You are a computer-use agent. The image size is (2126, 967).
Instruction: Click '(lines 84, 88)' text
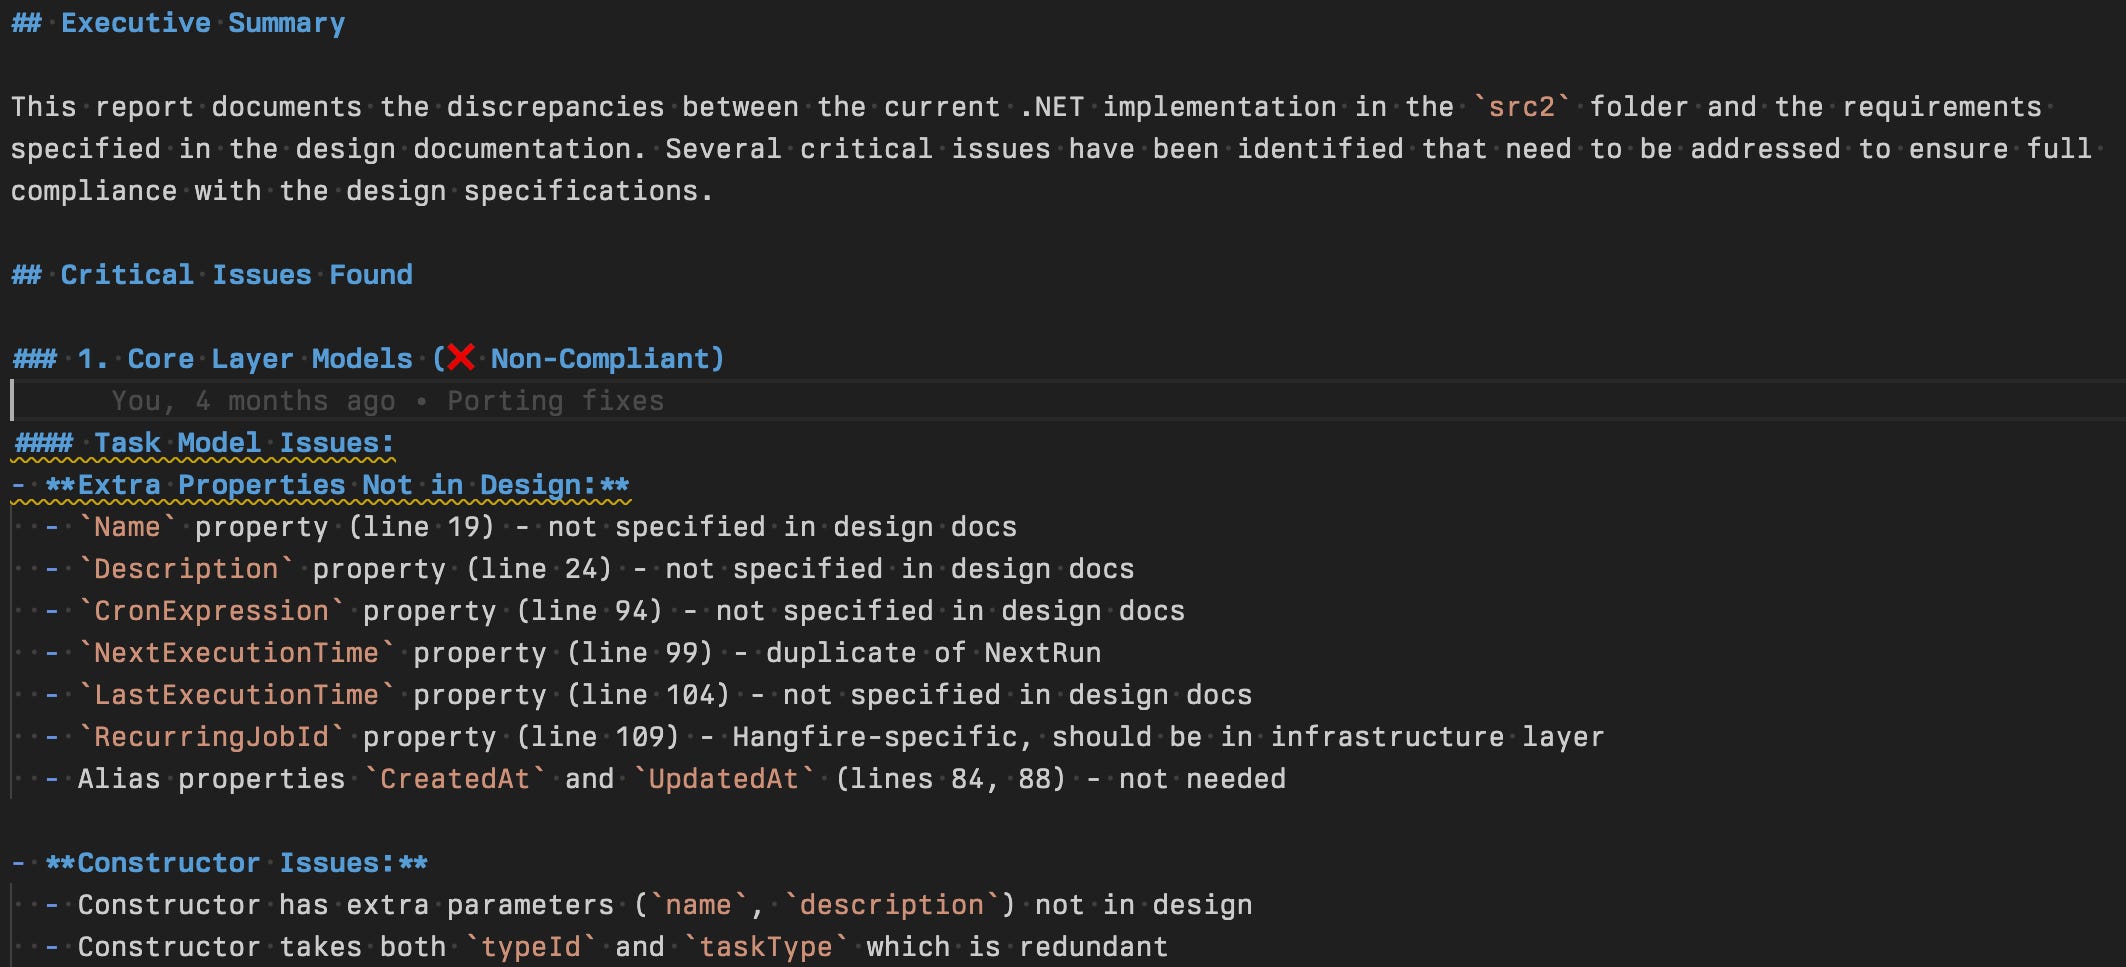pos(950,779)
